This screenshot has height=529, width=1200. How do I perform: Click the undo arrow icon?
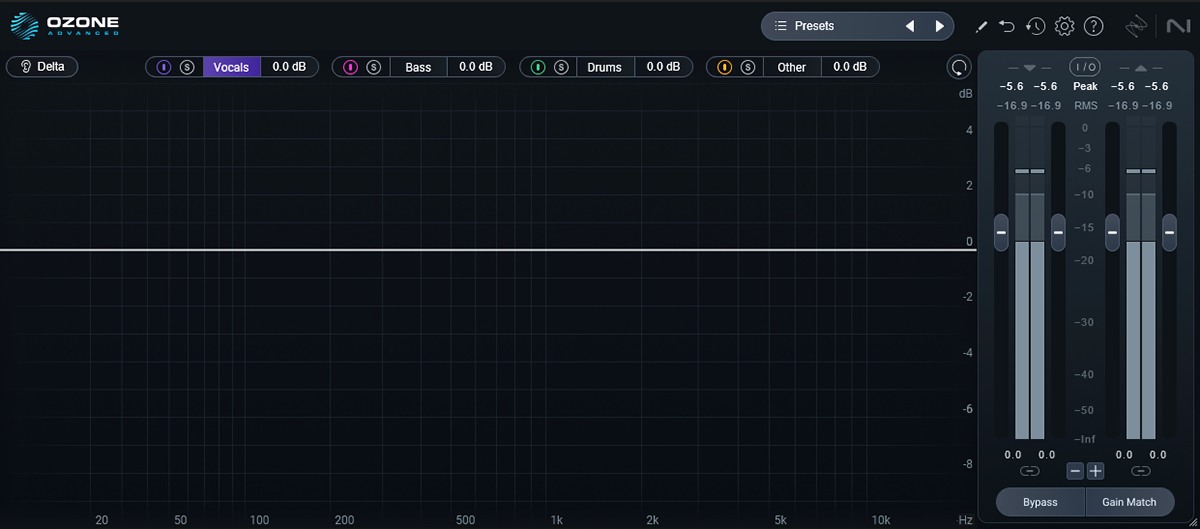[1007, 26]
